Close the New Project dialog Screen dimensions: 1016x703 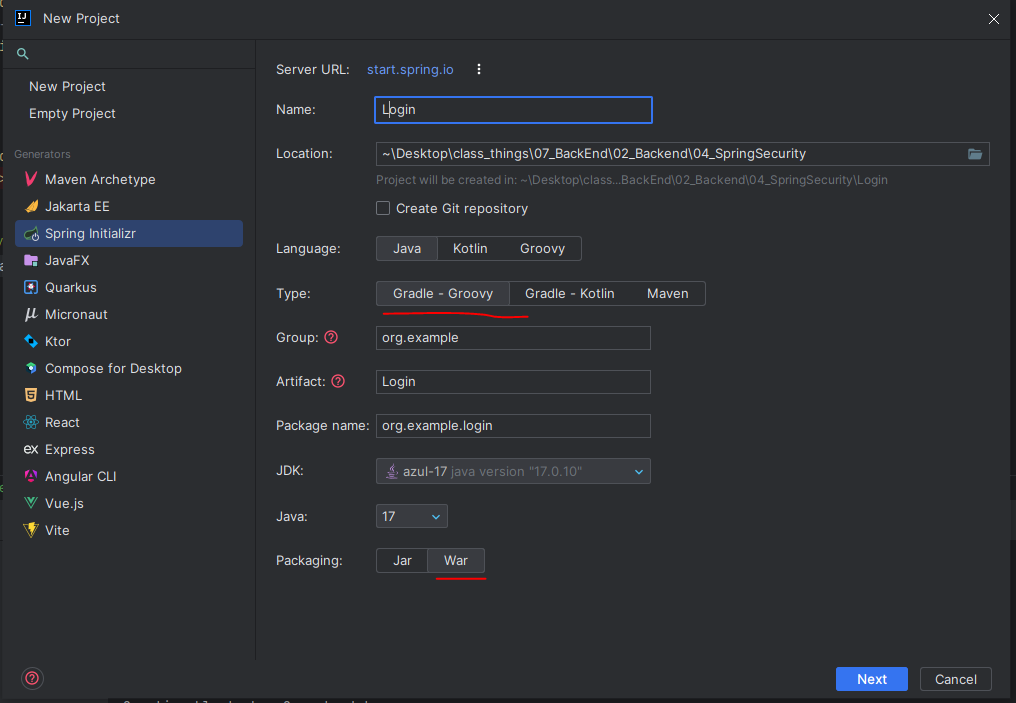point(993,19)
